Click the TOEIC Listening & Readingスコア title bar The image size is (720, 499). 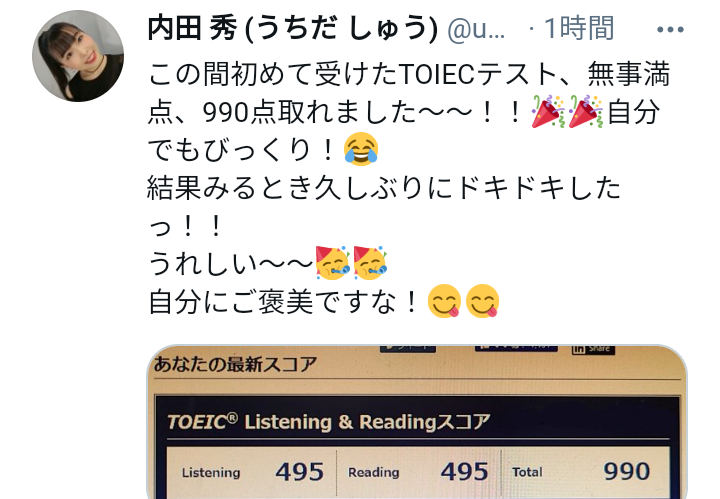[x=417, y=421]
